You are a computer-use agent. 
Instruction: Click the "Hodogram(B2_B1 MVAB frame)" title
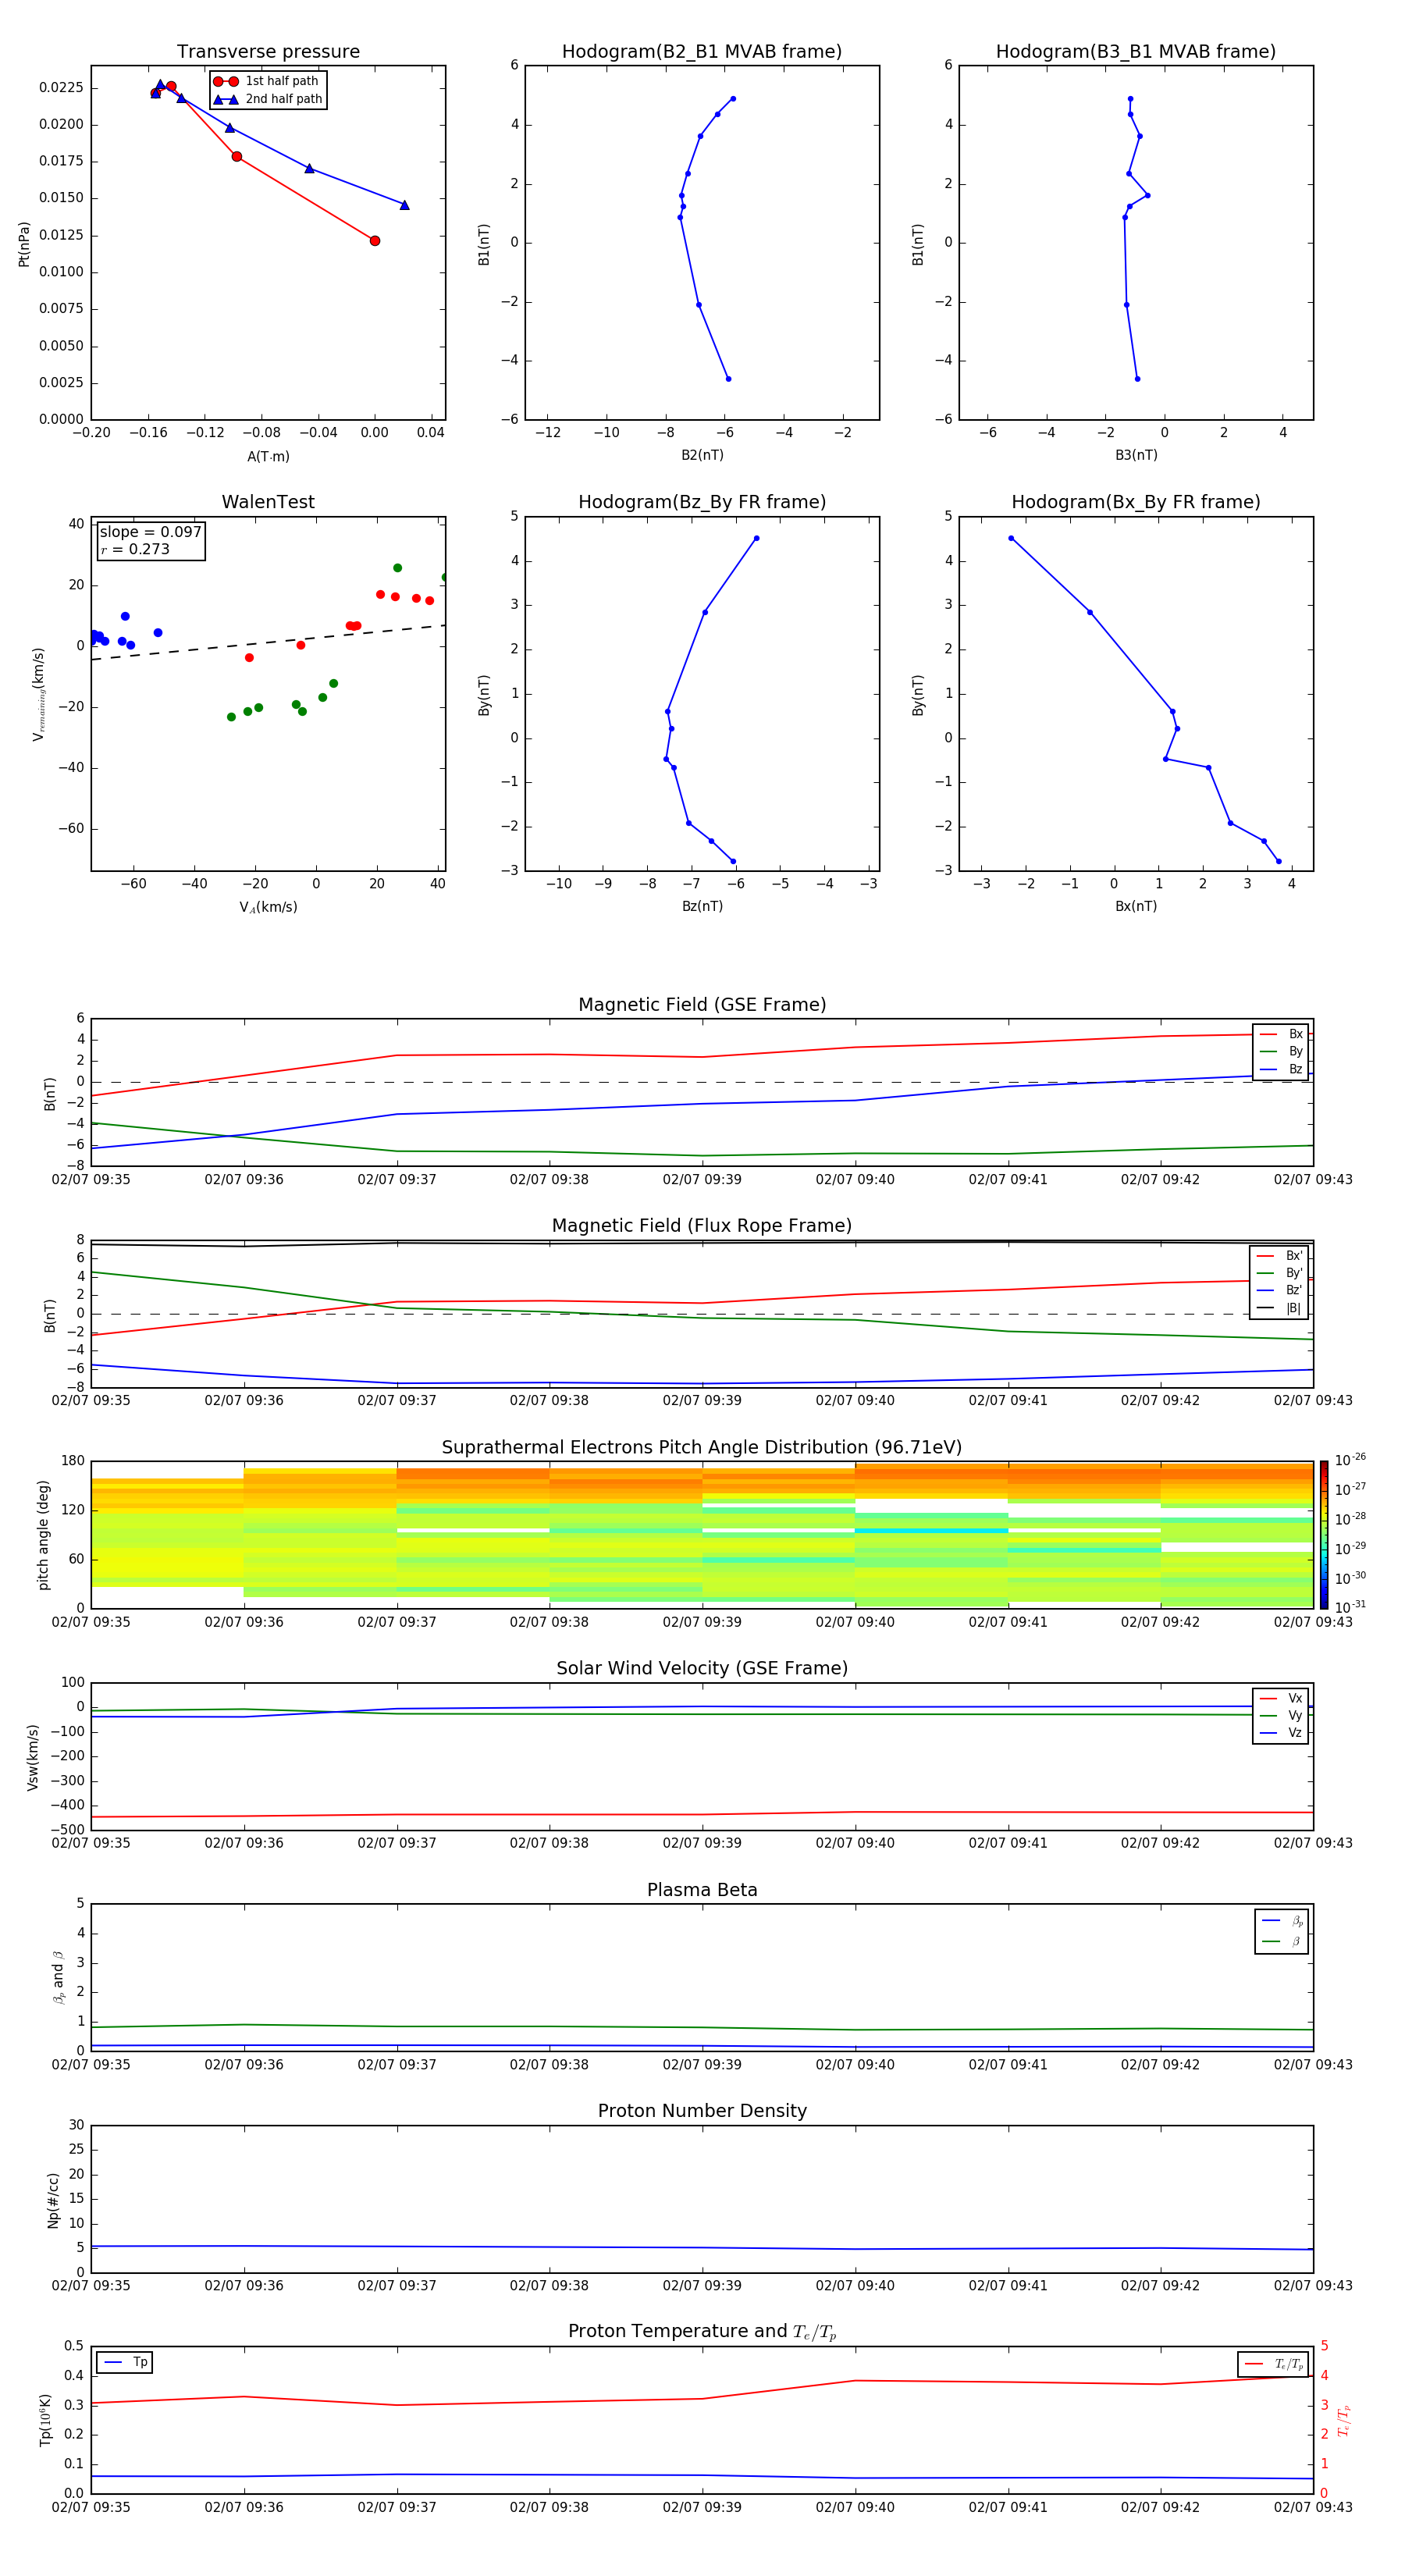pos(702,52)
